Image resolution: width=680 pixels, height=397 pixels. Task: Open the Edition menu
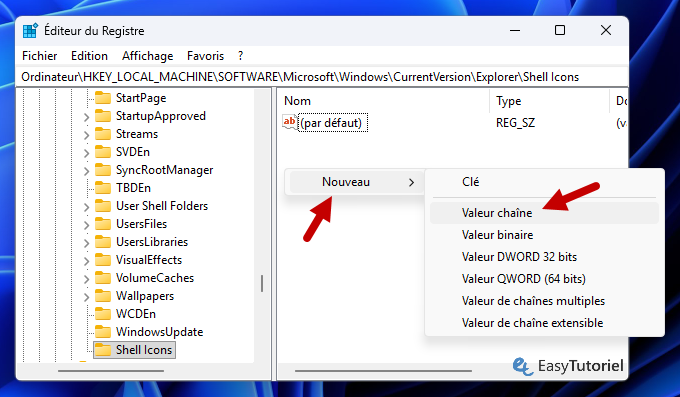point(89,56)
